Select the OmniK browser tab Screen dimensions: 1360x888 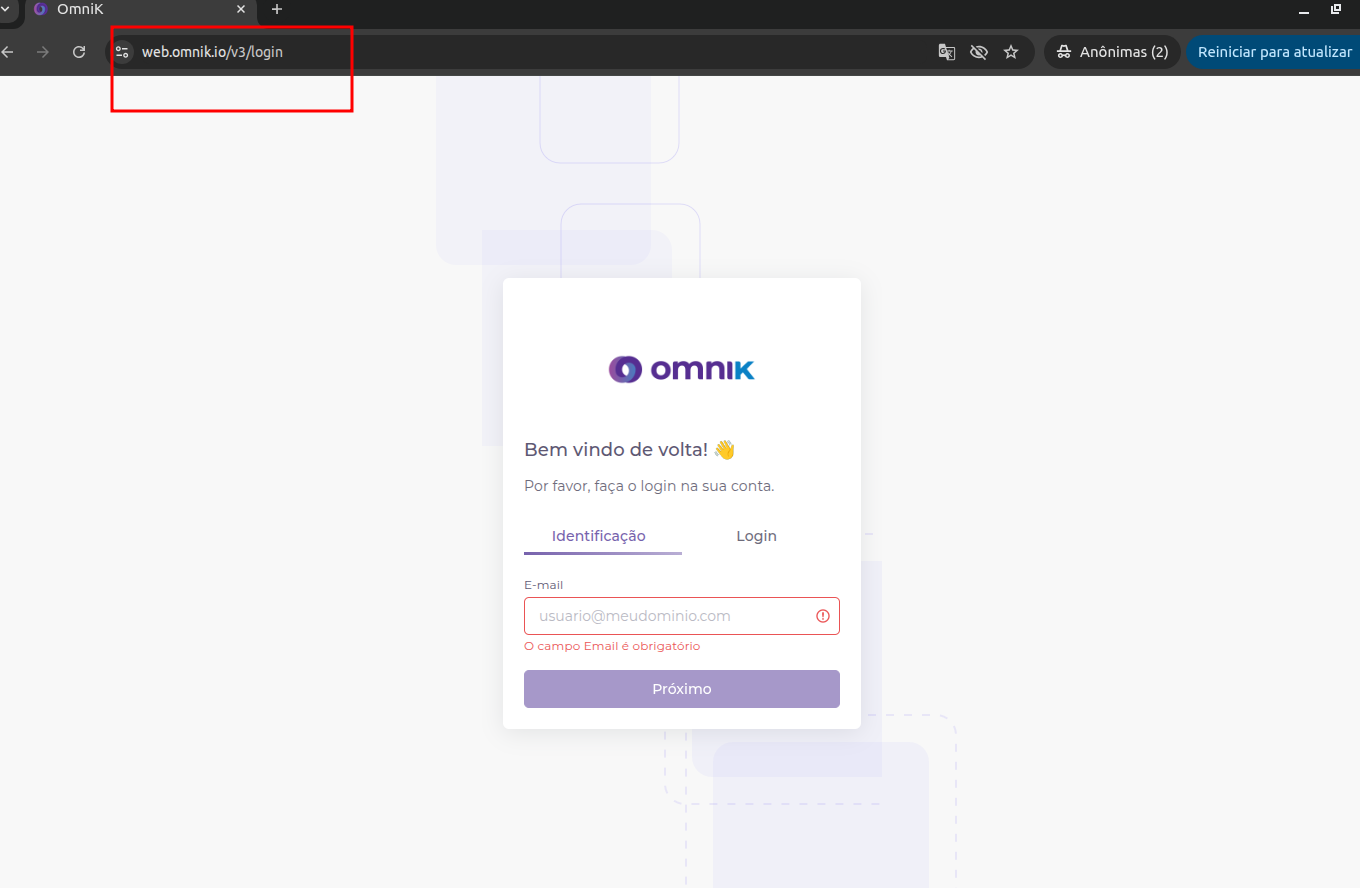coord(130,9)
